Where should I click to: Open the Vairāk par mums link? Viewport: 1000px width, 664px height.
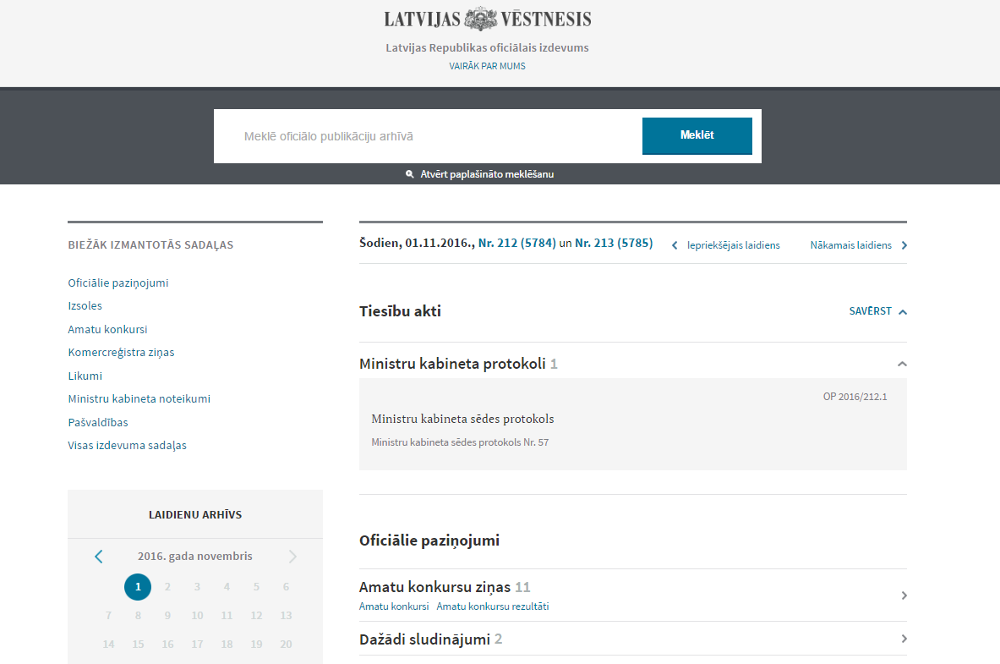click(x=487, y=66)
